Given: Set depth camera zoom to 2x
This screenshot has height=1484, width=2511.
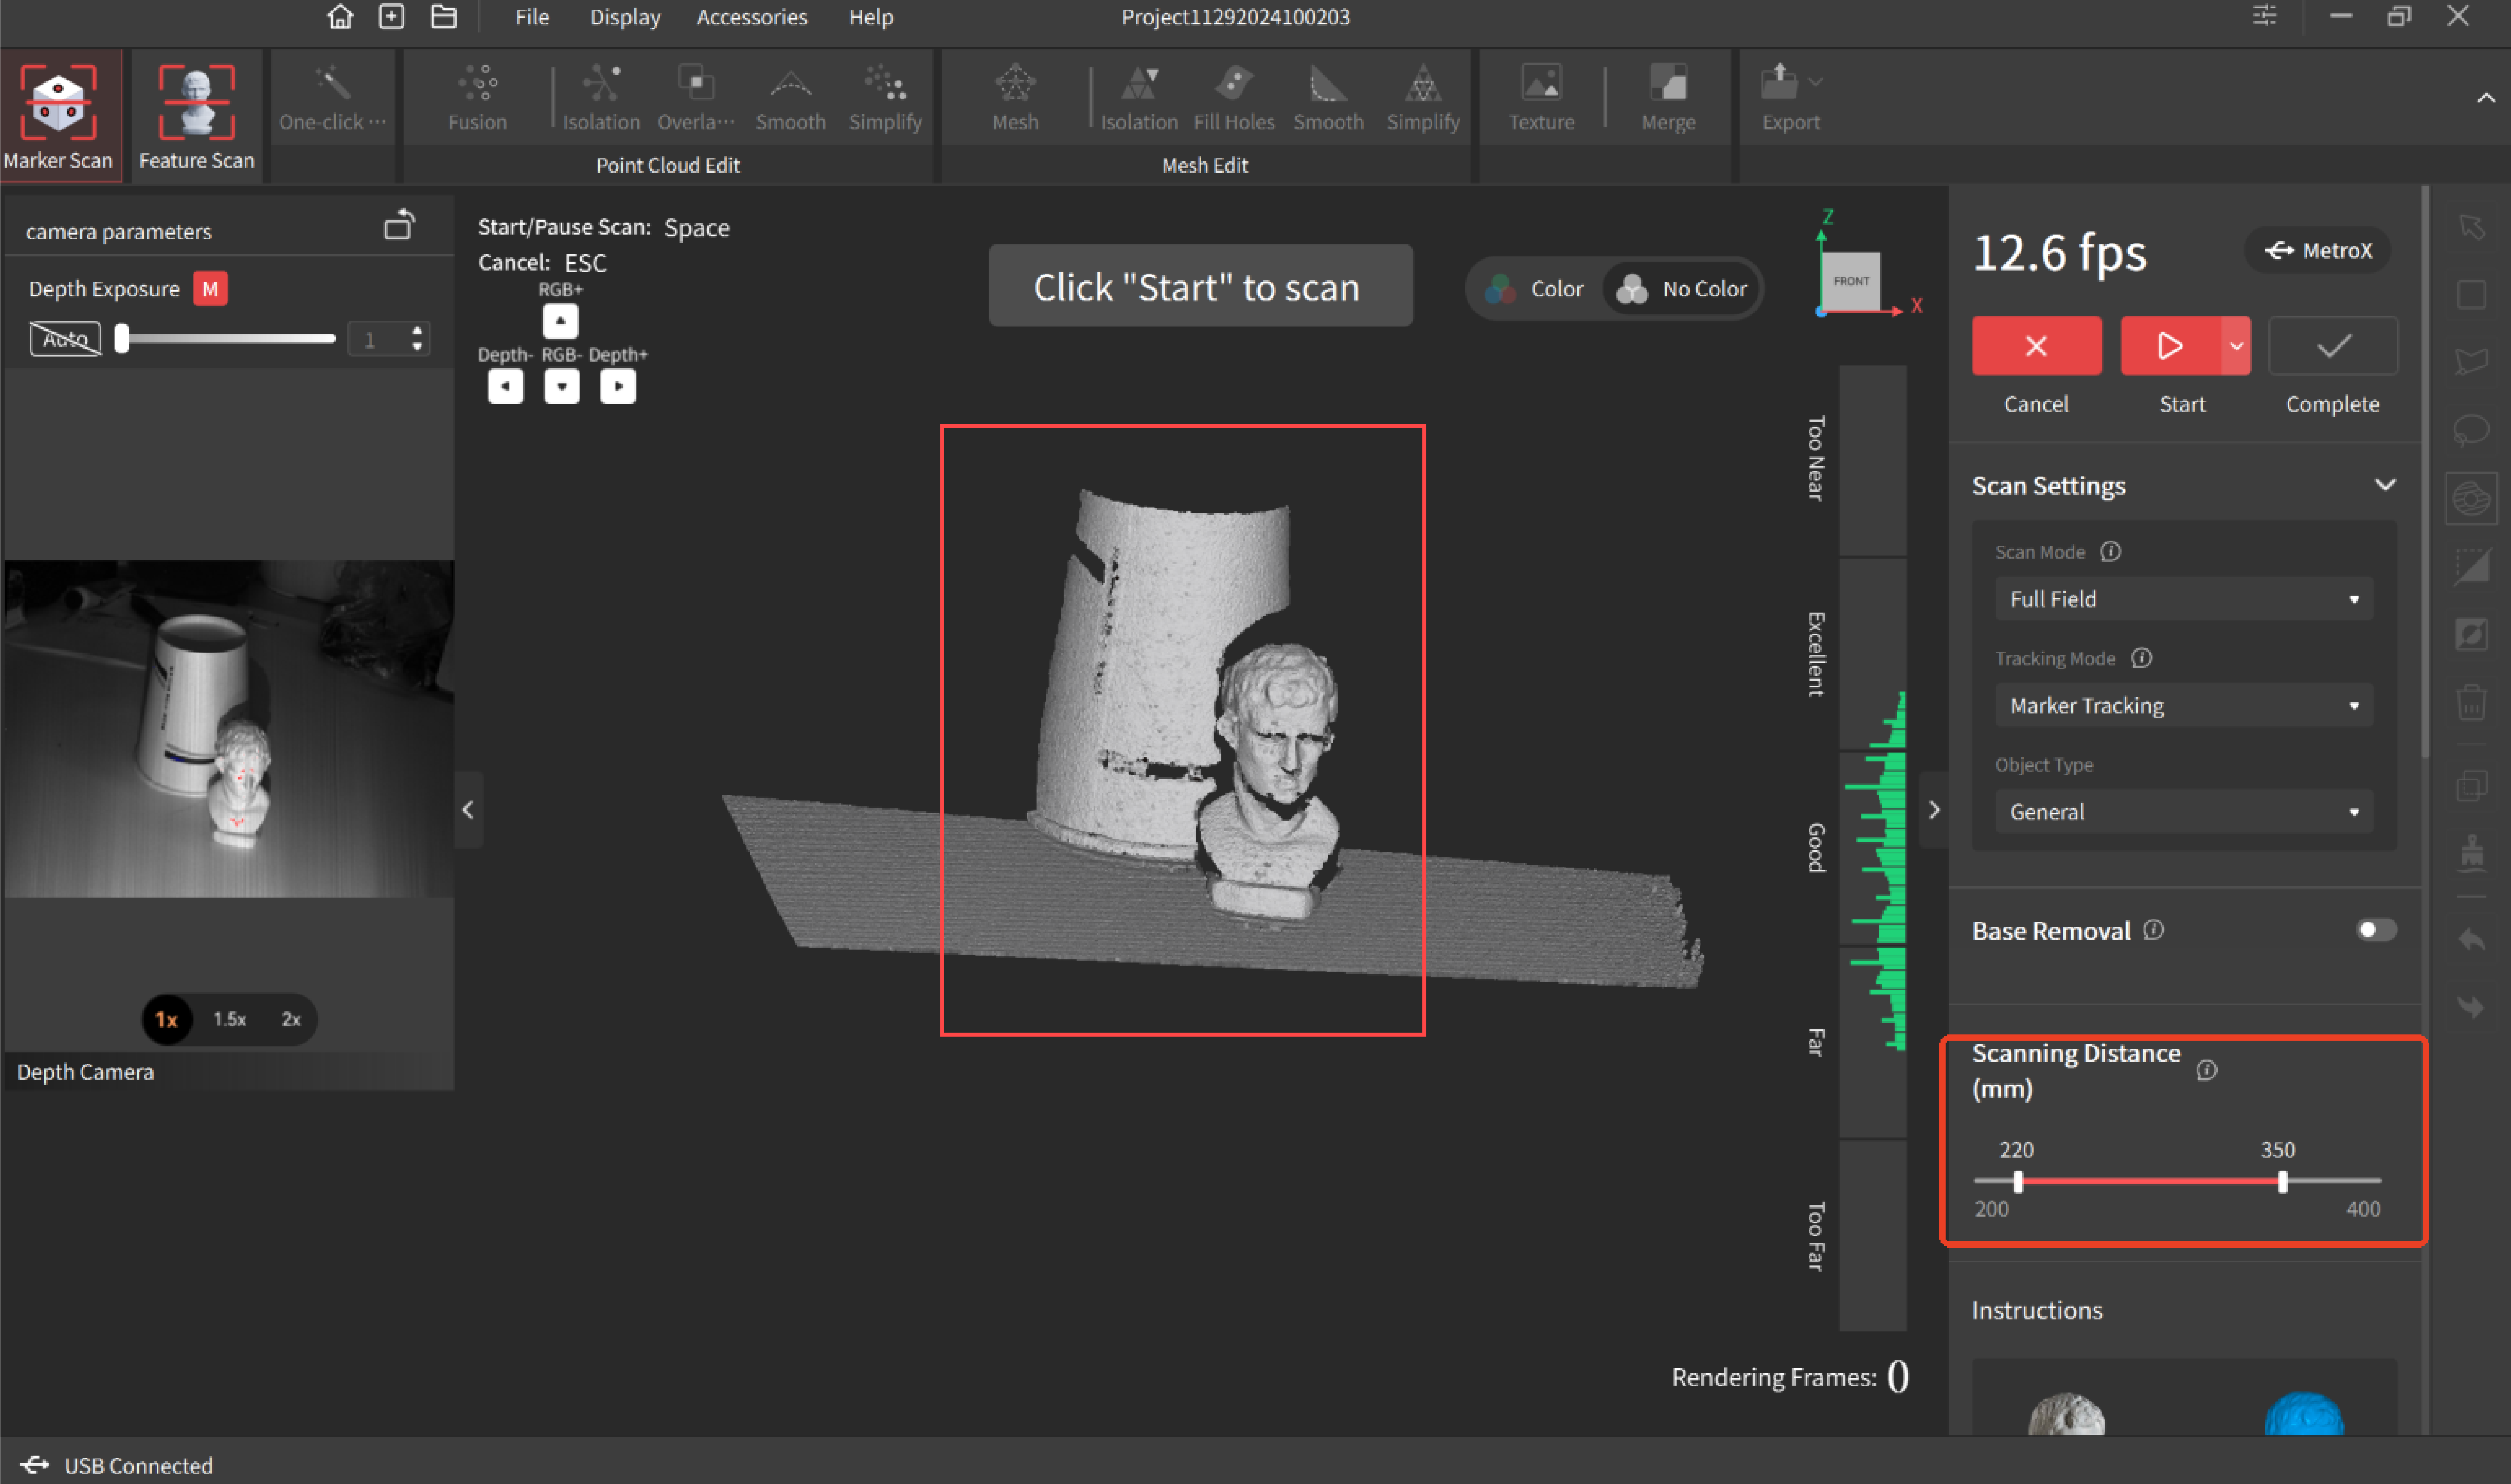Looking at the screenshot, I should 291,1019.
